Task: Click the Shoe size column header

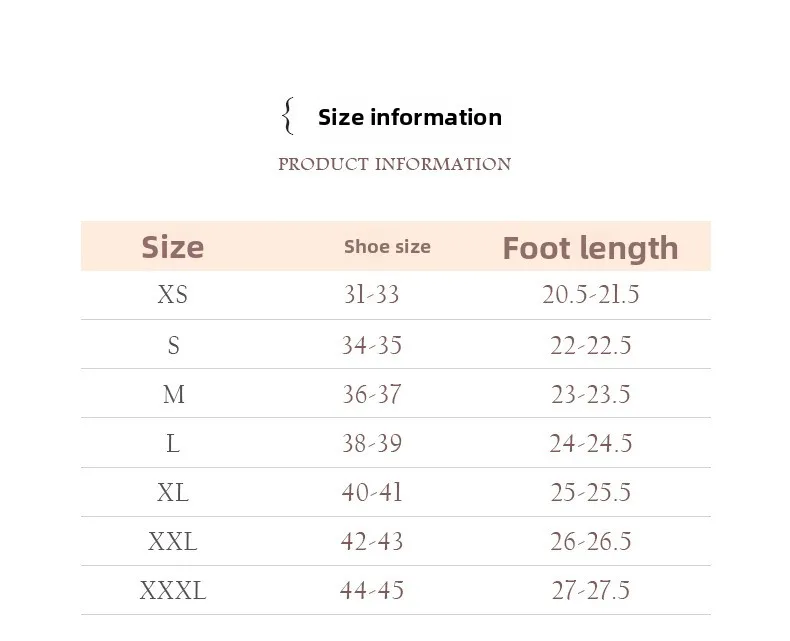Action: tap(387, 247)
